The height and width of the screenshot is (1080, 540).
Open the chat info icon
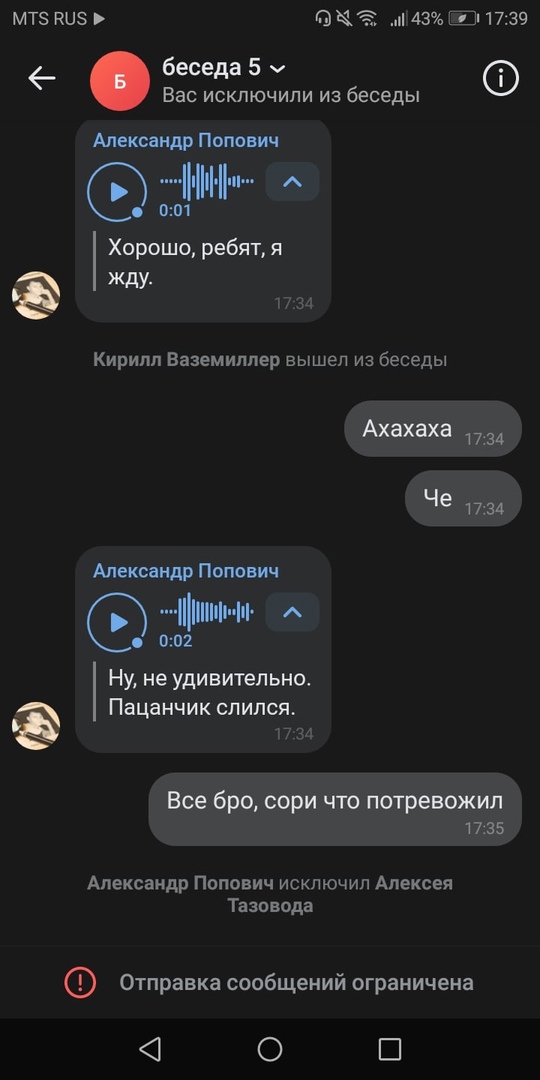point(500,79)
